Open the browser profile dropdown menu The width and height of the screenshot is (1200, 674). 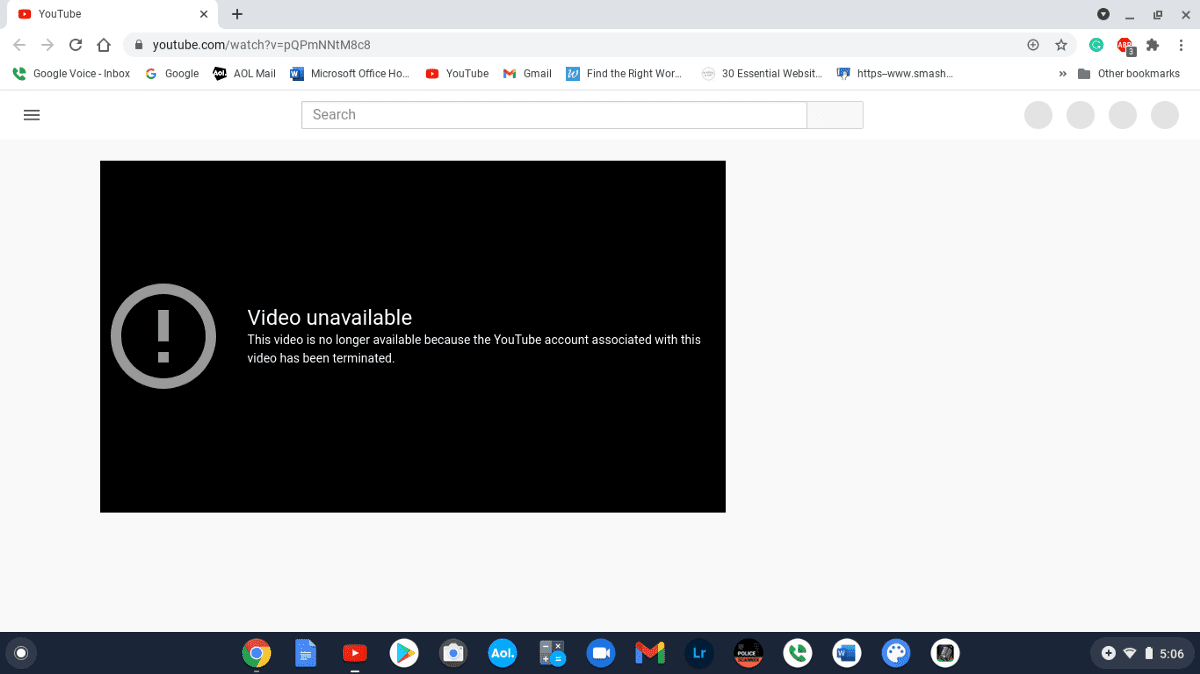pos(1103,14)
